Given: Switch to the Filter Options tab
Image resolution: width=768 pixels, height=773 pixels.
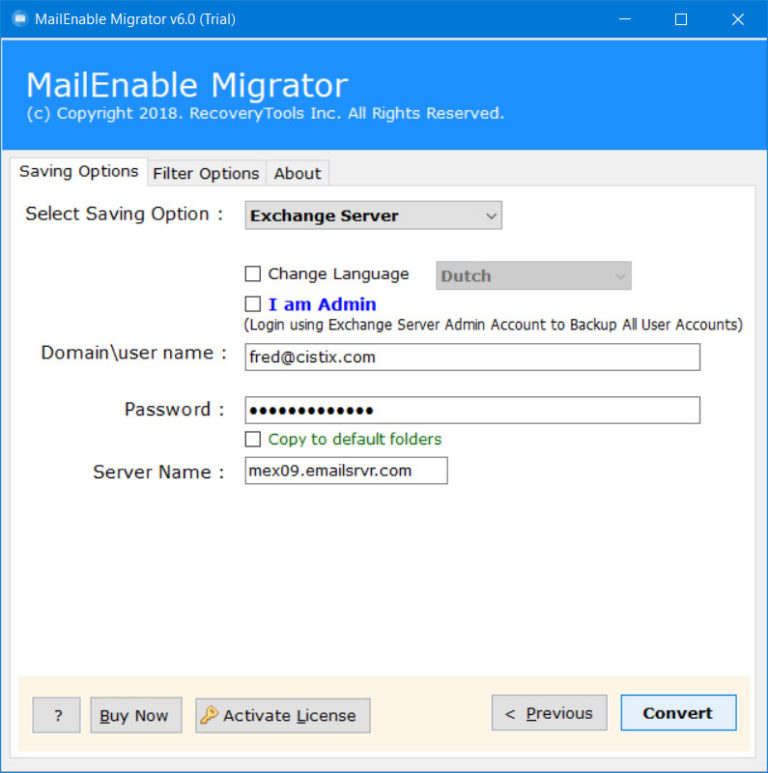Looking at the screenshot, I should [206, 173].
